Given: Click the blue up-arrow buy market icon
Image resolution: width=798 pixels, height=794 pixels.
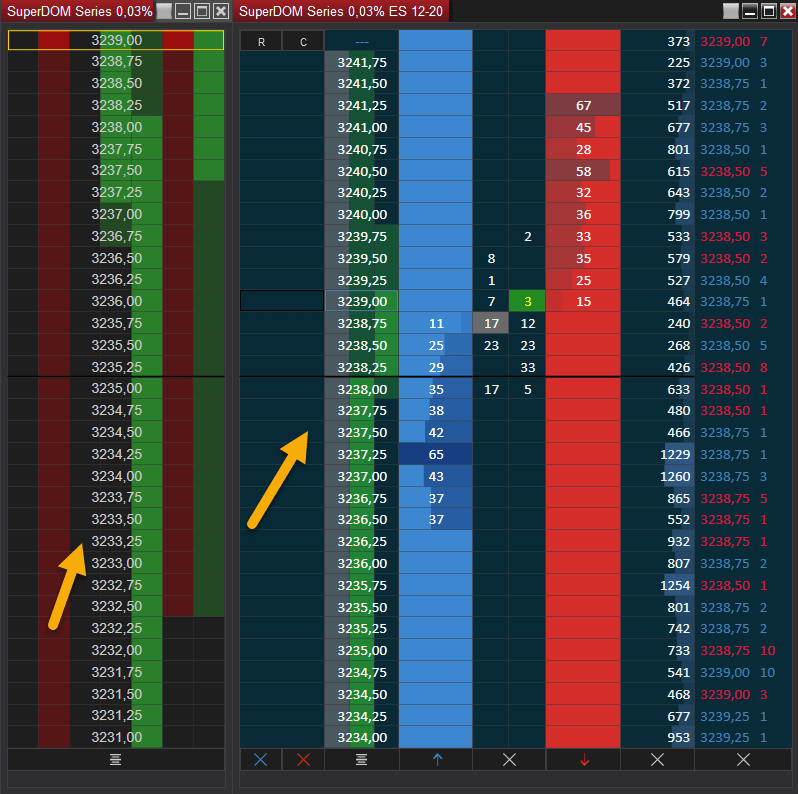Looking at the screenshot, I should point(437,760).
